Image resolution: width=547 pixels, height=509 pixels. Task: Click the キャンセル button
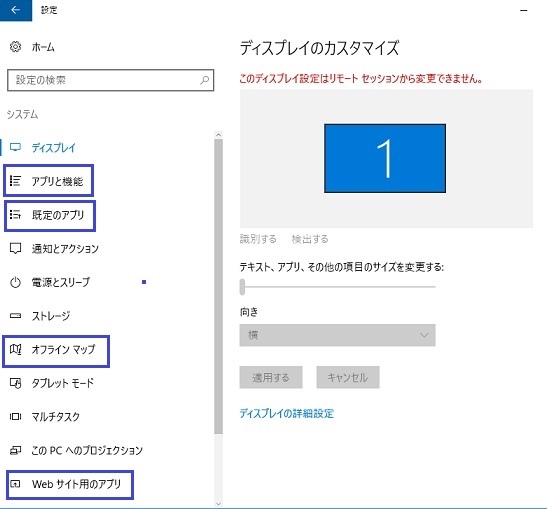(x=348, y=377)
